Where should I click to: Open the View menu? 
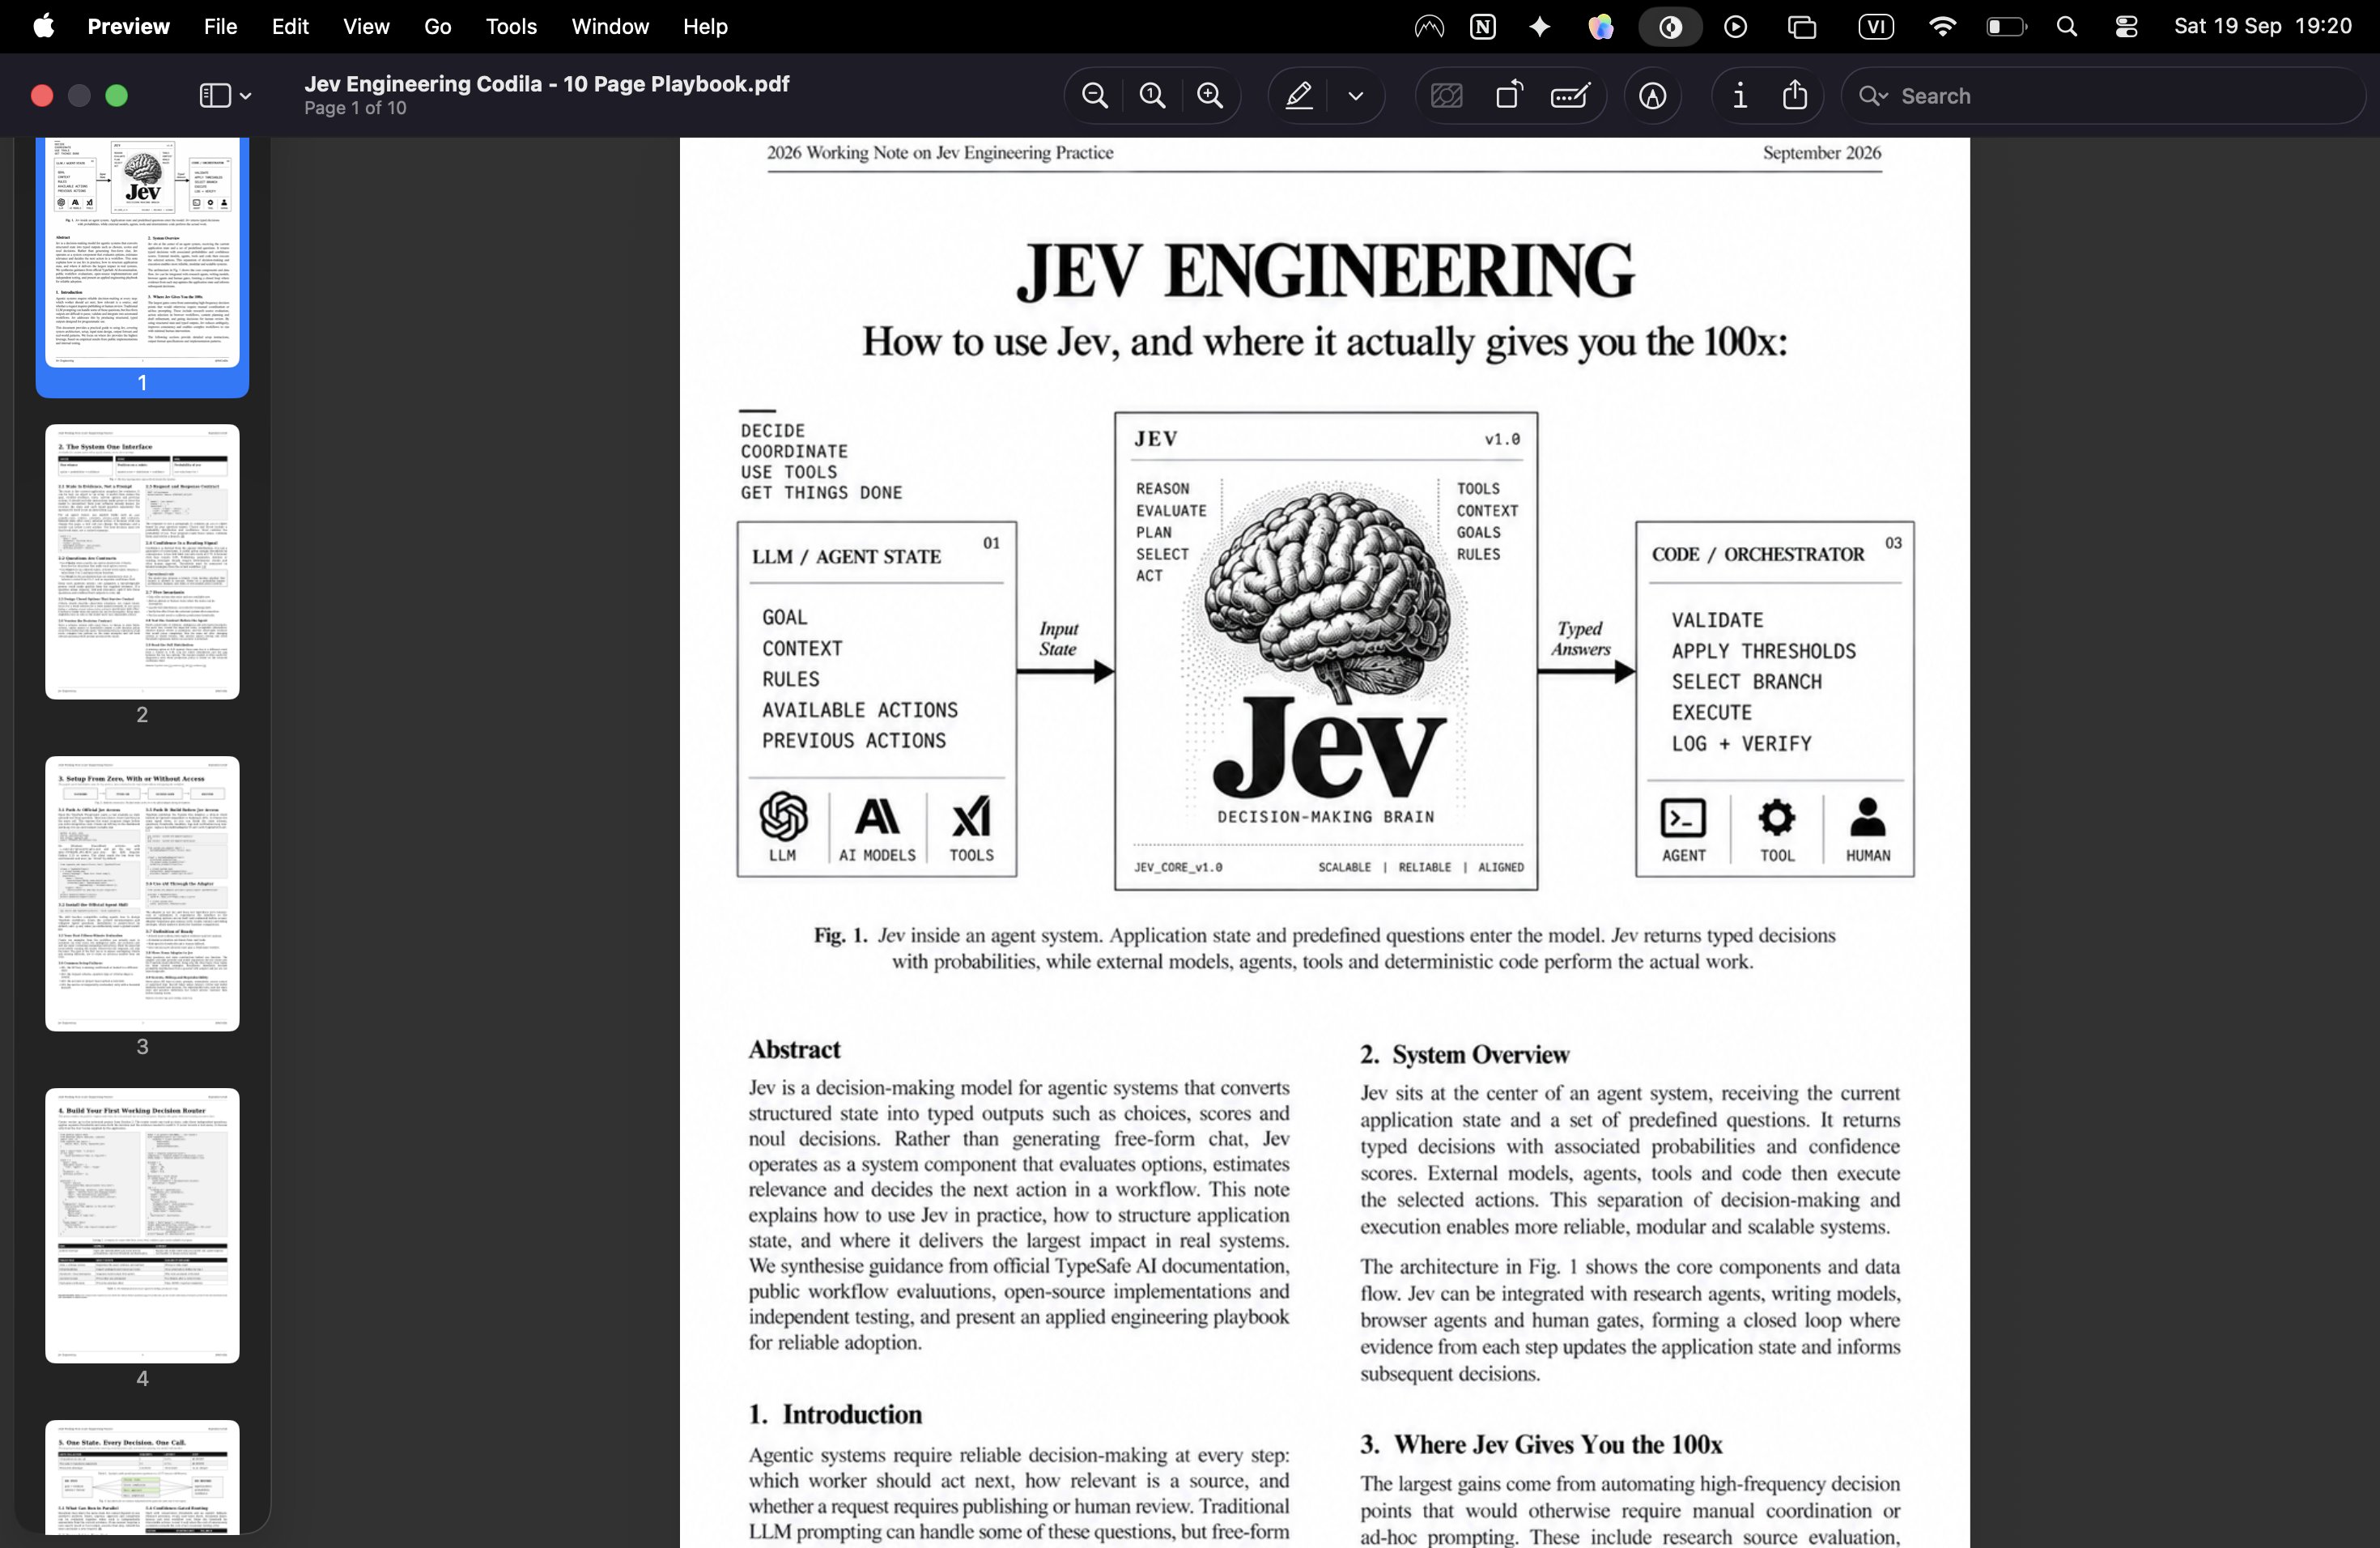pyautogui.click(x=366, y=27)
